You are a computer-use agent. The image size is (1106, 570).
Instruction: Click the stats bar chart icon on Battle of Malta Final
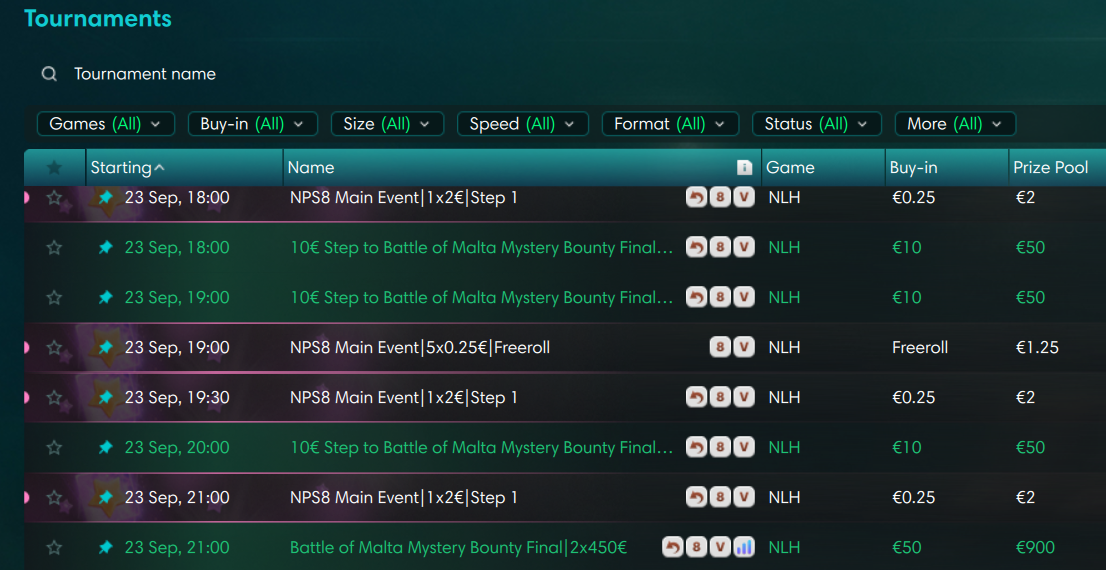click(x=743, y=547)
